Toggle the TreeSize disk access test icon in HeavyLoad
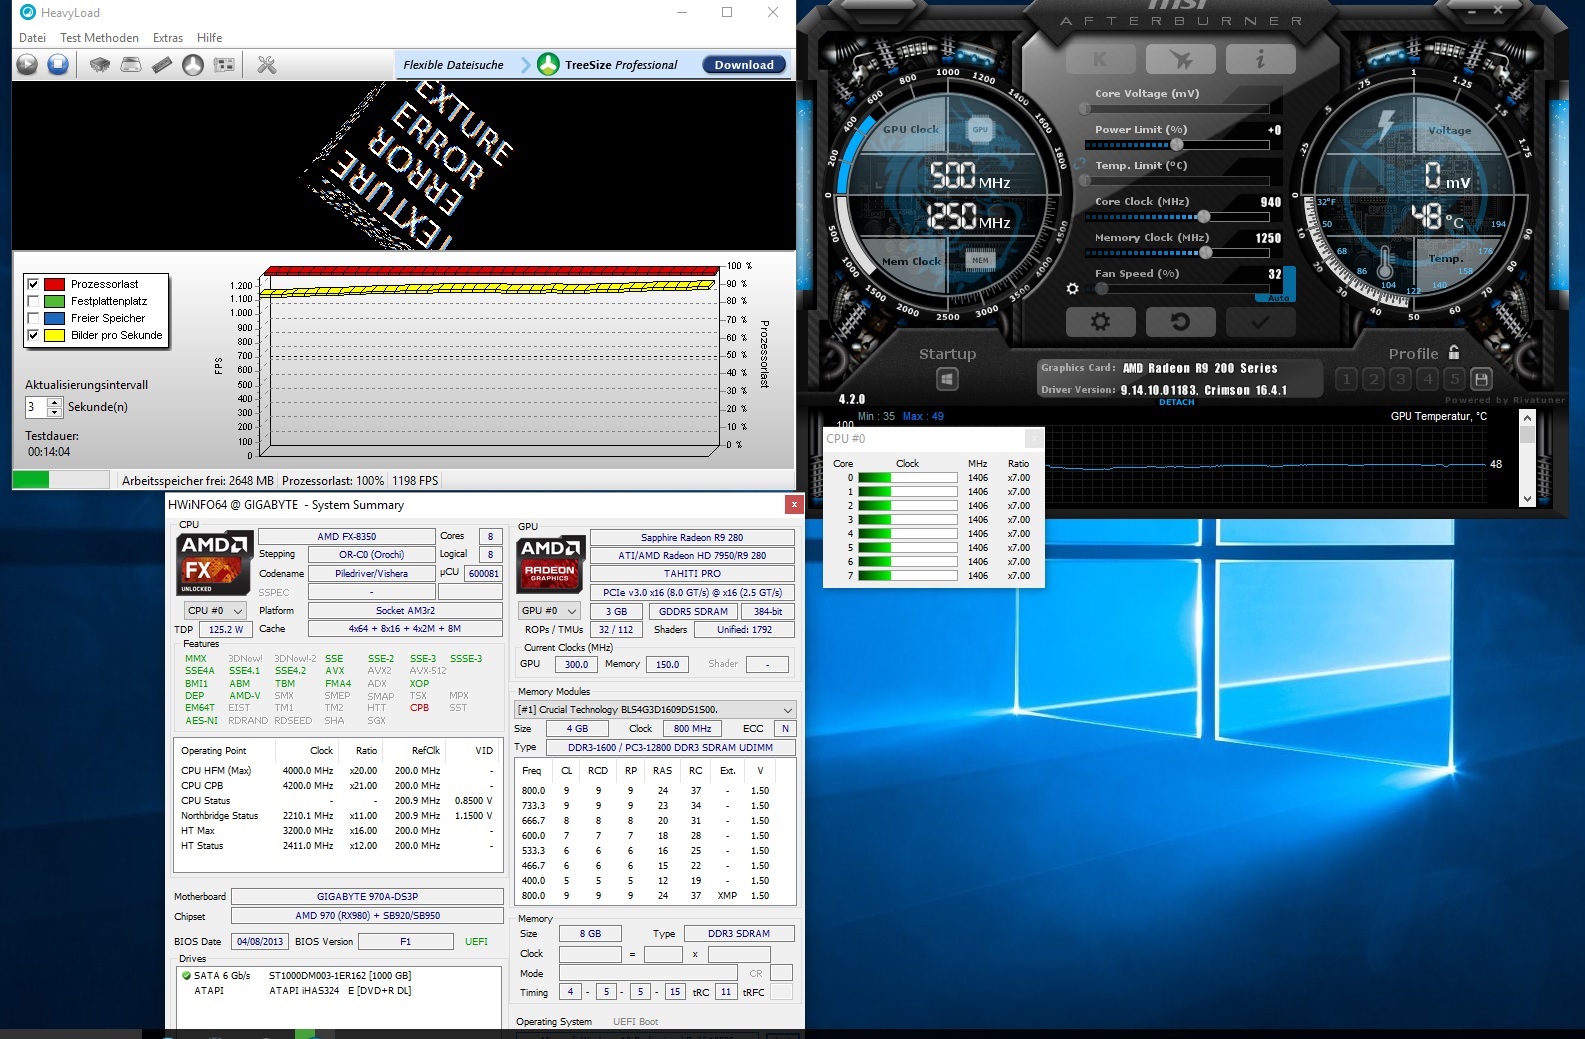1585x1039 pixels. 193,65
